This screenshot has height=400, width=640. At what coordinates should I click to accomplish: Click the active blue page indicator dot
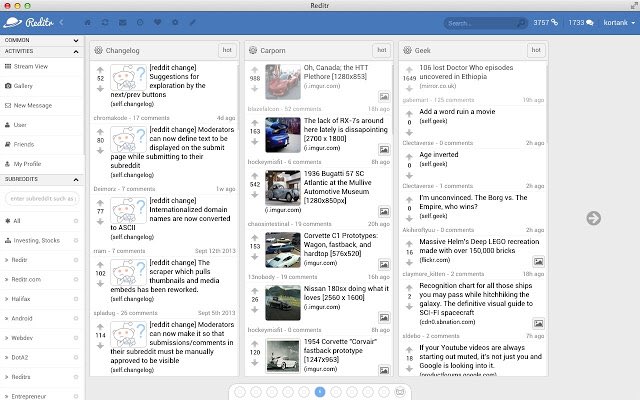coord(320,392)
